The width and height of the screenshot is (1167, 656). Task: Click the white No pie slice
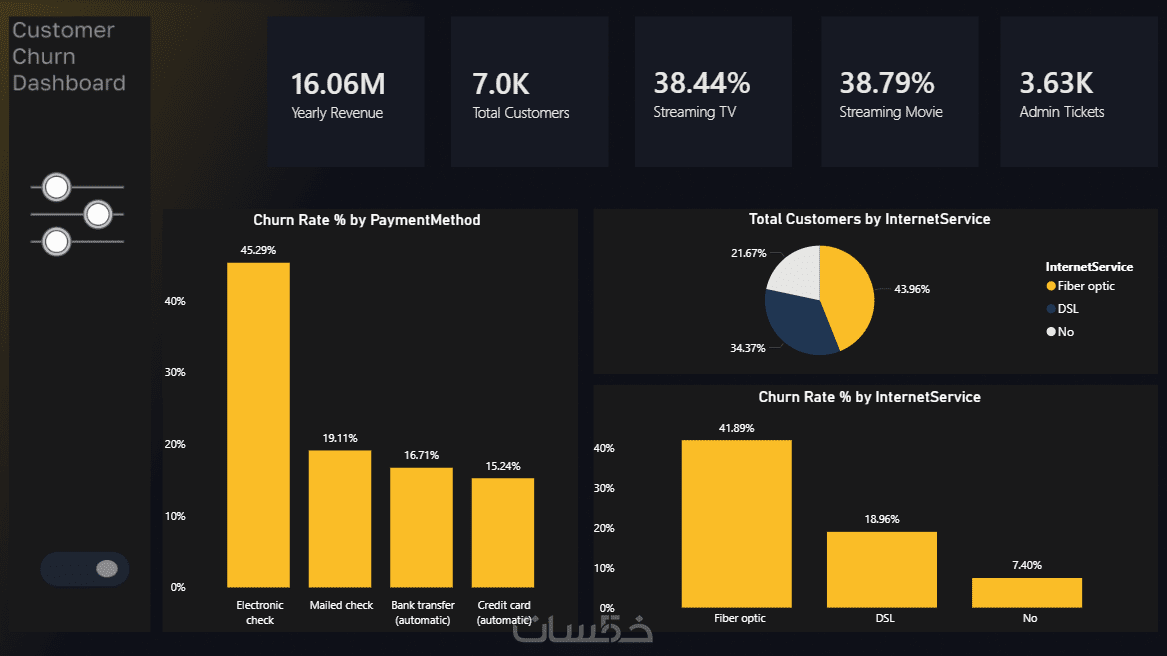pyautogui.click(x=796, y=272)
